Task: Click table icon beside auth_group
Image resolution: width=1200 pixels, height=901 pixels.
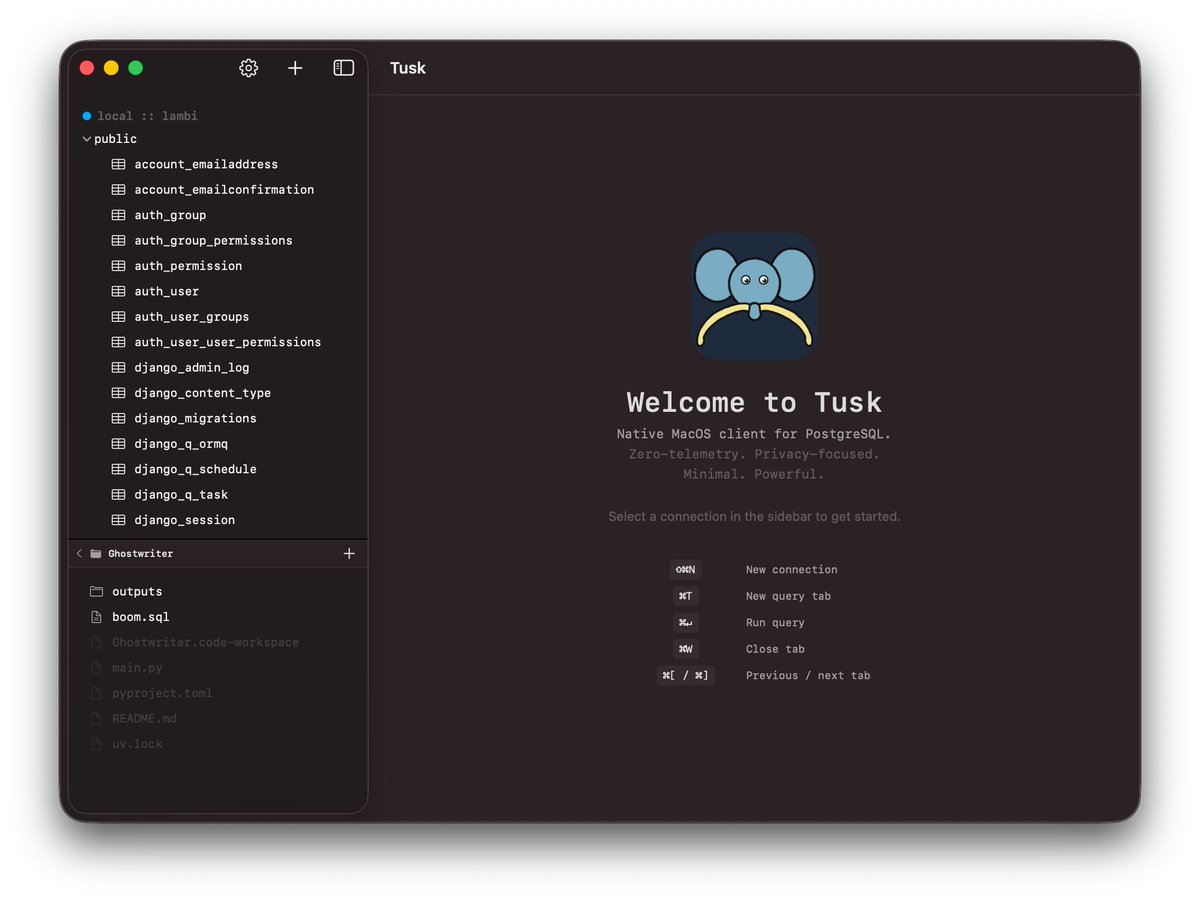Action: [118, 215]
